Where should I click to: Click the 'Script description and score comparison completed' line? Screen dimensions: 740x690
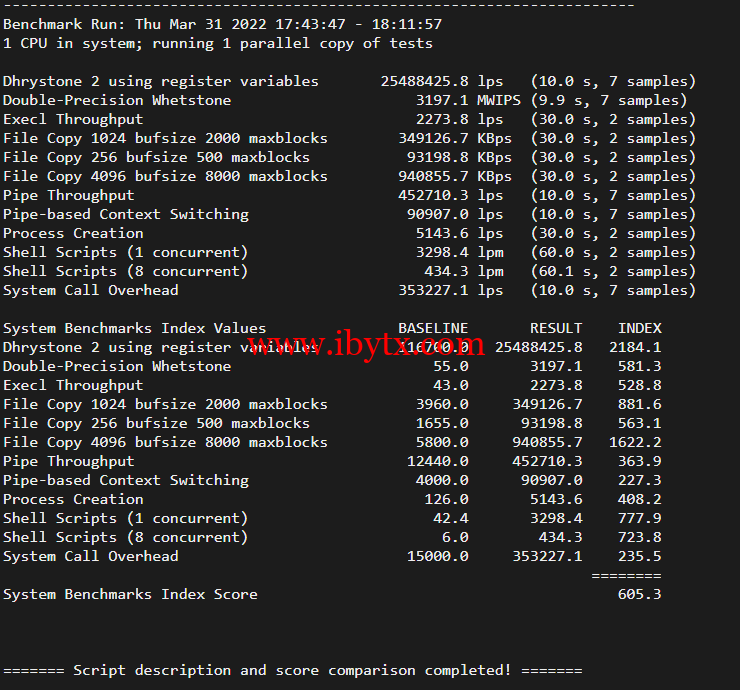[292, 670]
